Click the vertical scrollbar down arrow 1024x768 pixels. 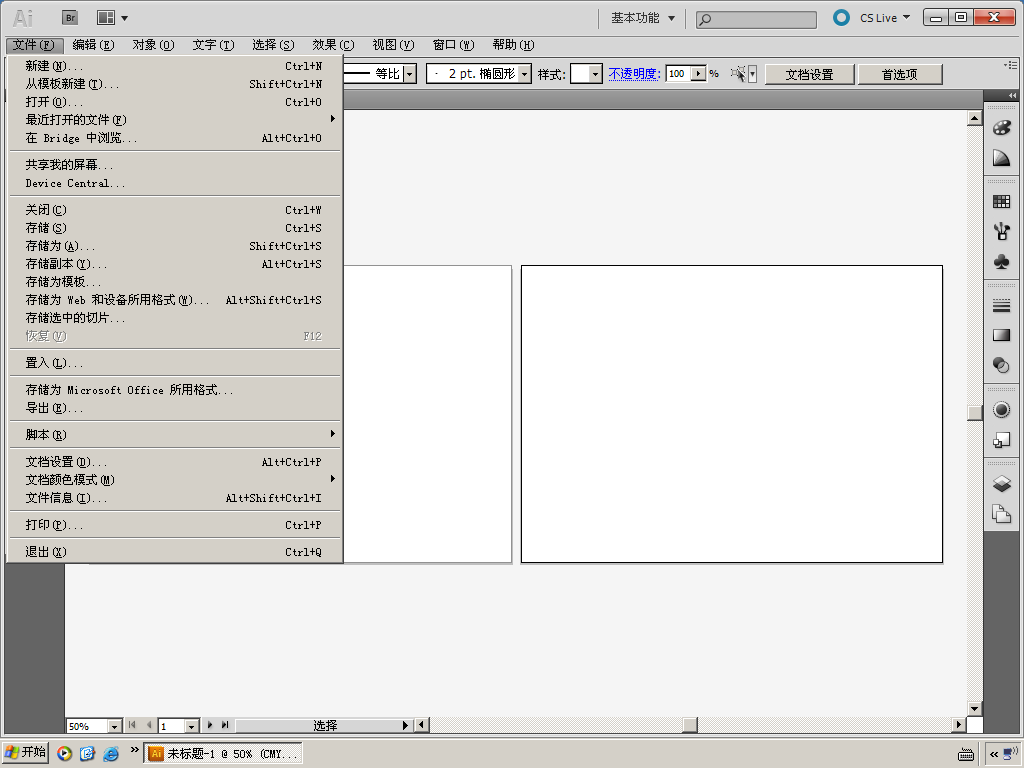point(974,709)
